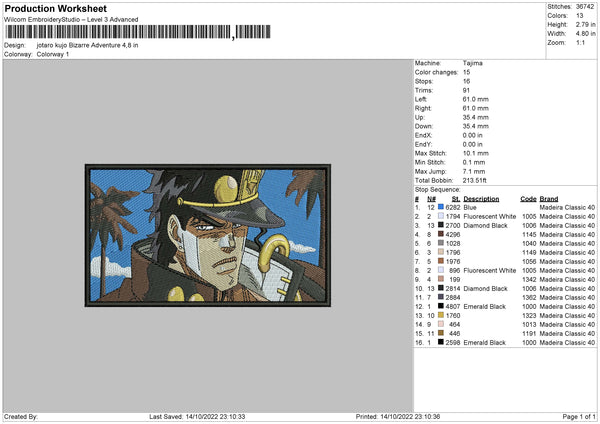
Task: Select thread code 1362
Action: pyautogui.click(x=529, y=298)
